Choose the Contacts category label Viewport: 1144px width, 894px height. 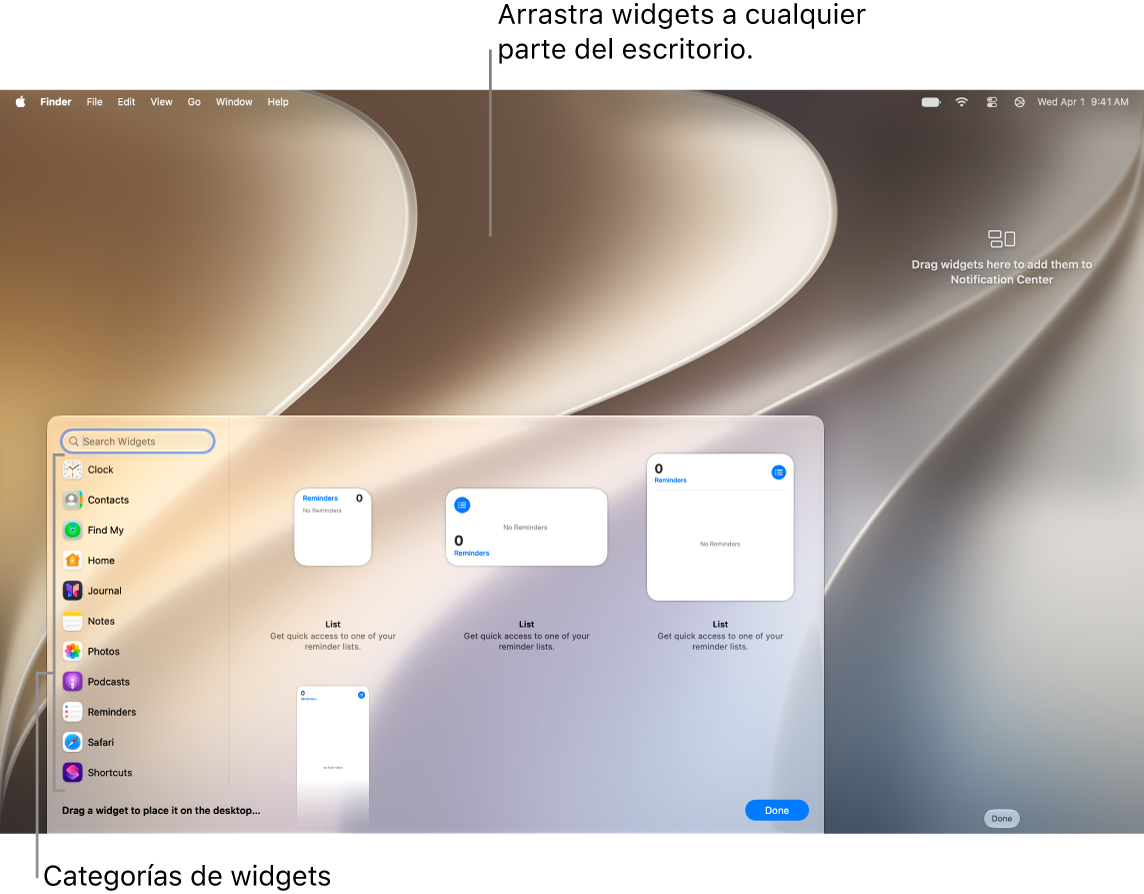[x=108, y=500]
